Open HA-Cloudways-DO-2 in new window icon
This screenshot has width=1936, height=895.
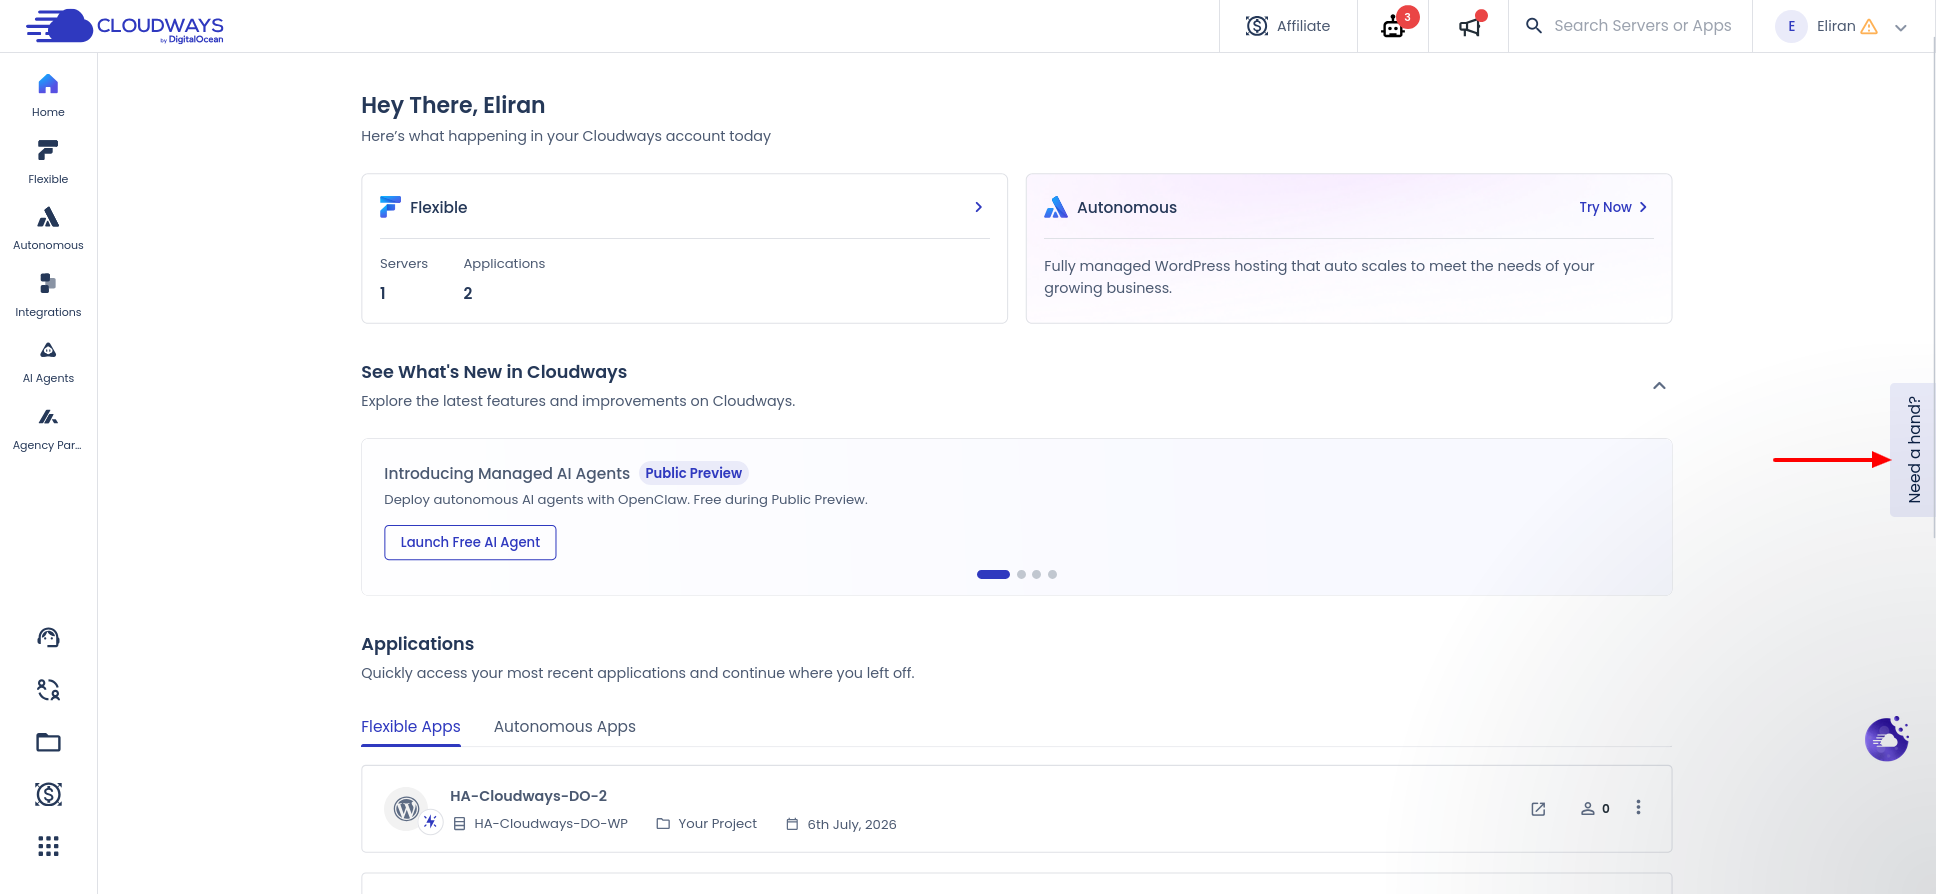(x=1538, y=809)
